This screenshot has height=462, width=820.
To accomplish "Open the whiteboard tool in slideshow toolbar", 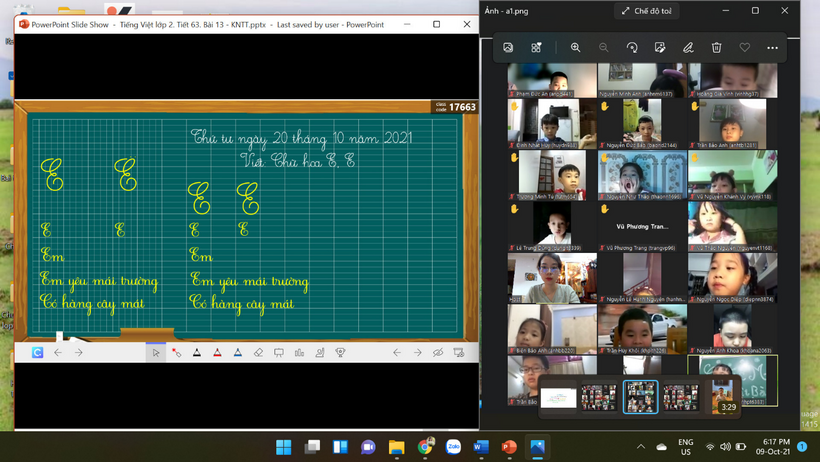I will [278, 352].
